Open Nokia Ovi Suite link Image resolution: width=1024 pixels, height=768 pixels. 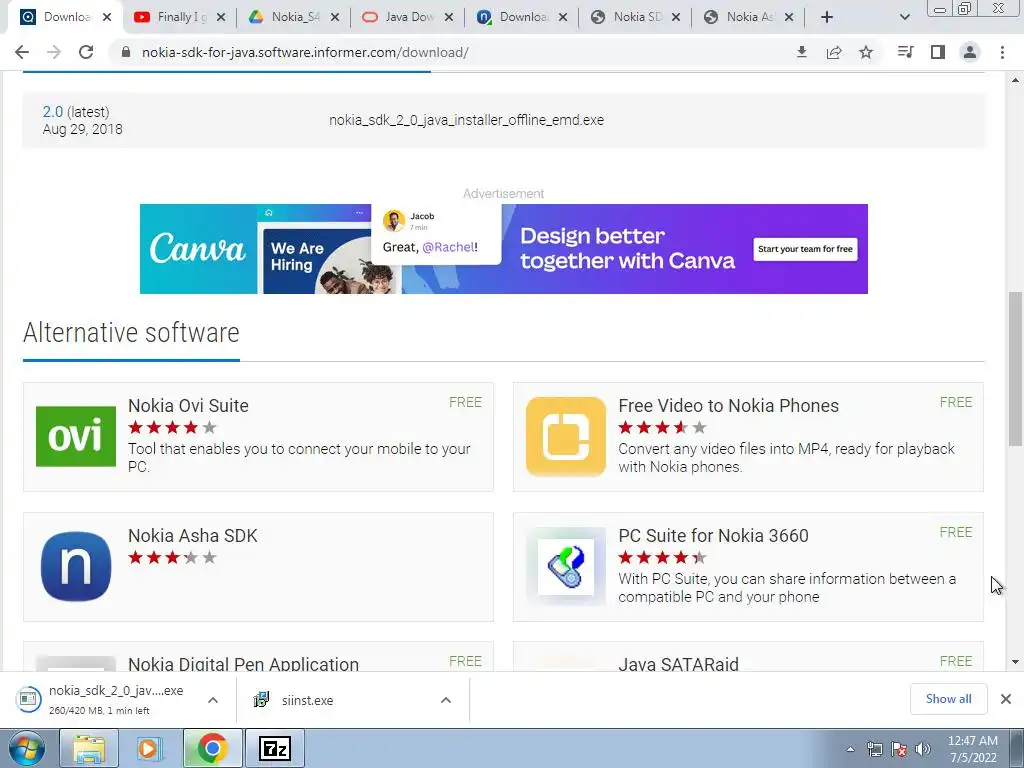(188, 406)
